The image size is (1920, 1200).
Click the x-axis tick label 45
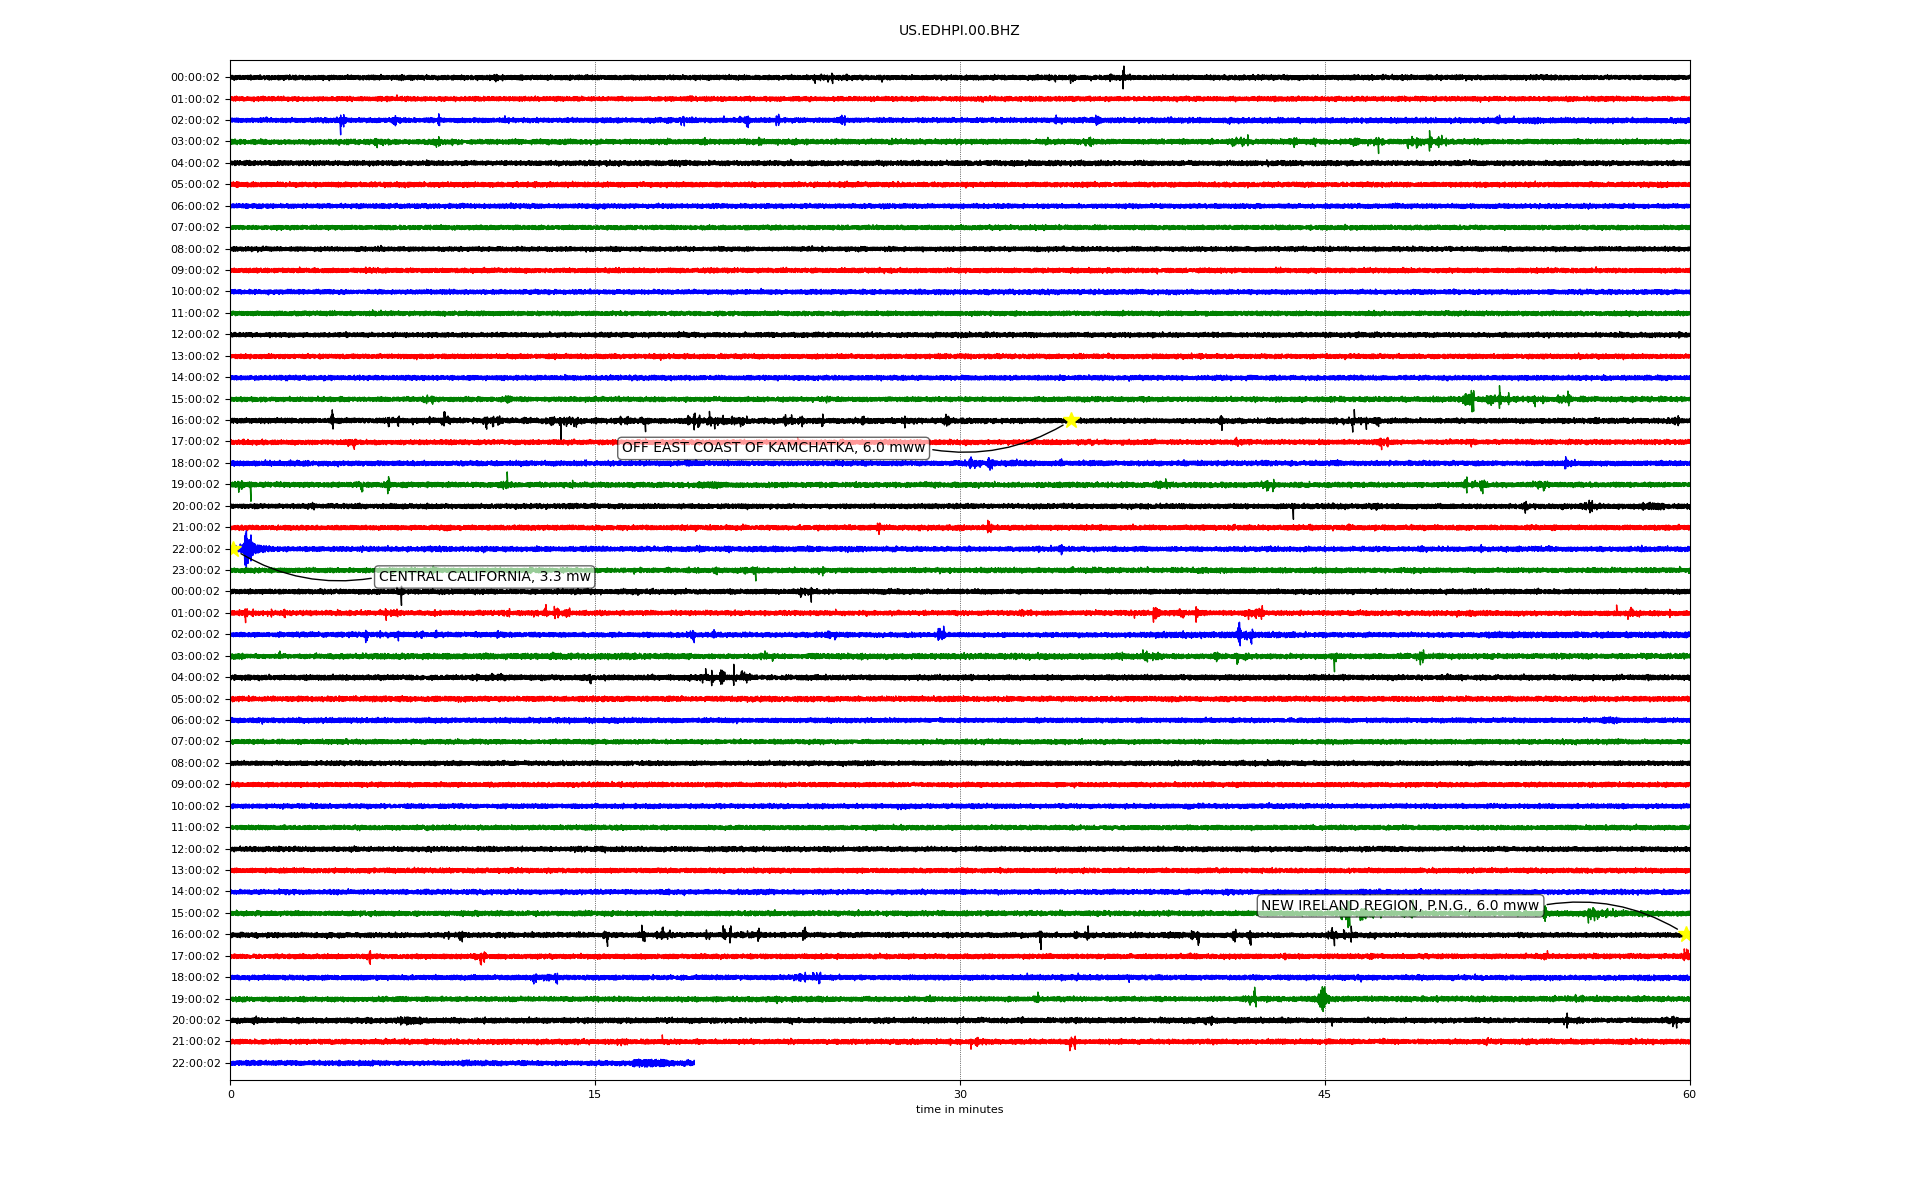pyautogui.click(x=1324, y=1094)
